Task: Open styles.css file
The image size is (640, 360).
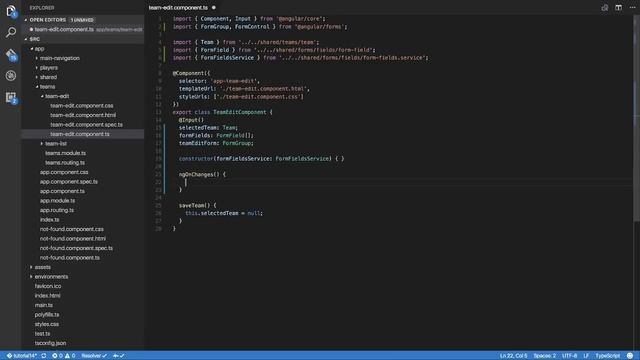Action: pyautogui.click(x=47, y=324)
